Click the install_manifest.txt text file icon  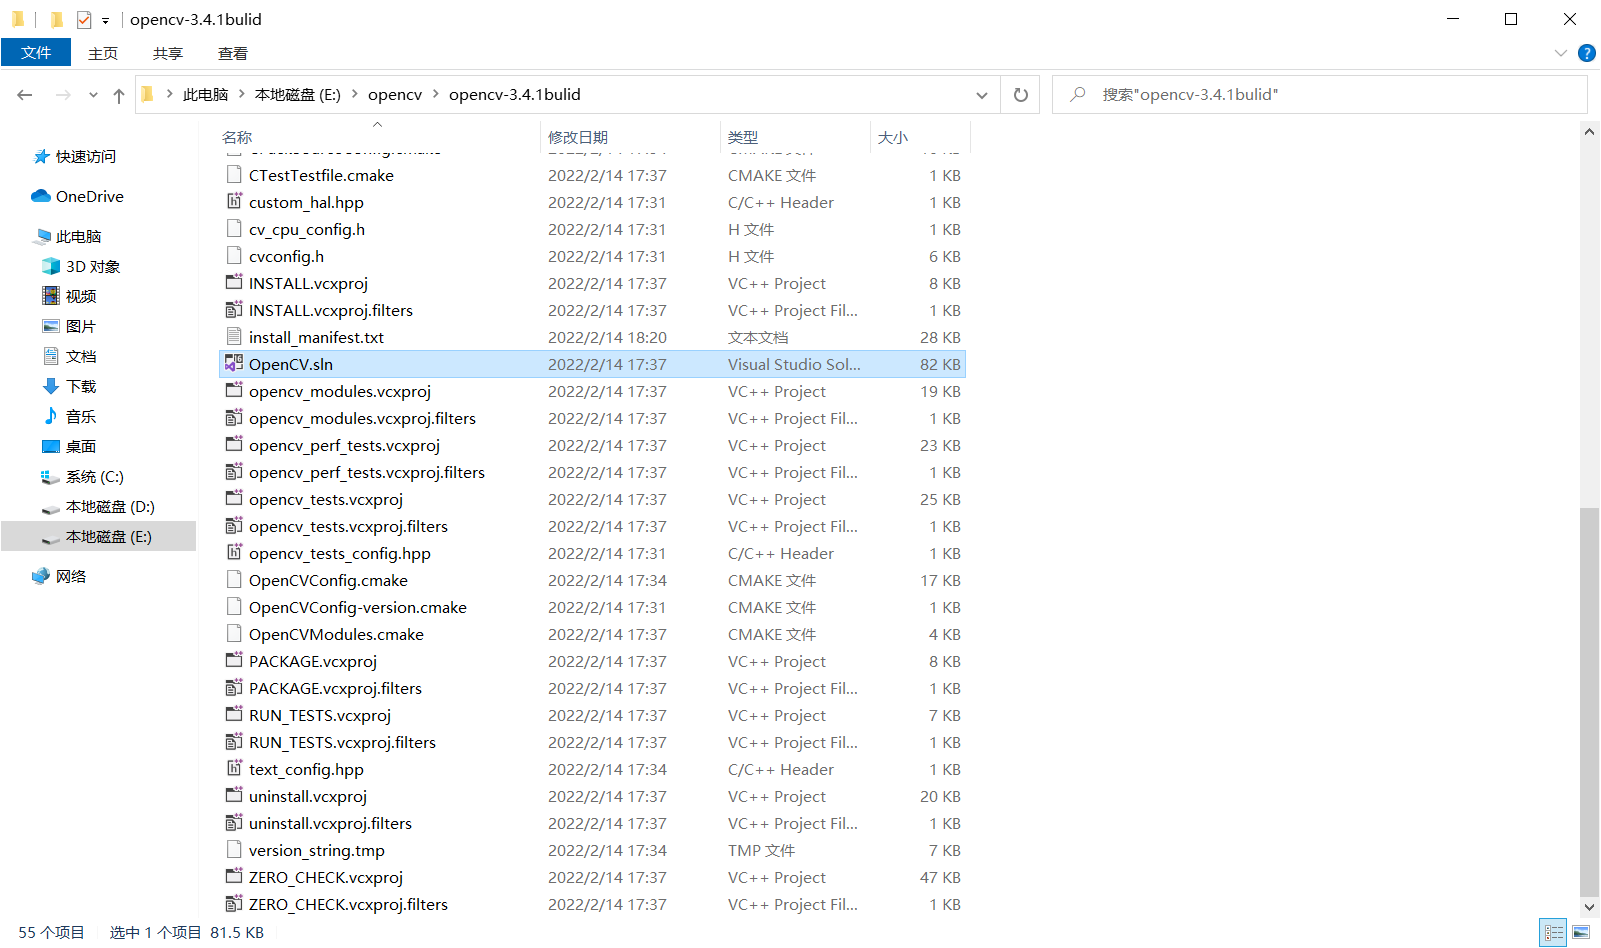tap(234, 337)
